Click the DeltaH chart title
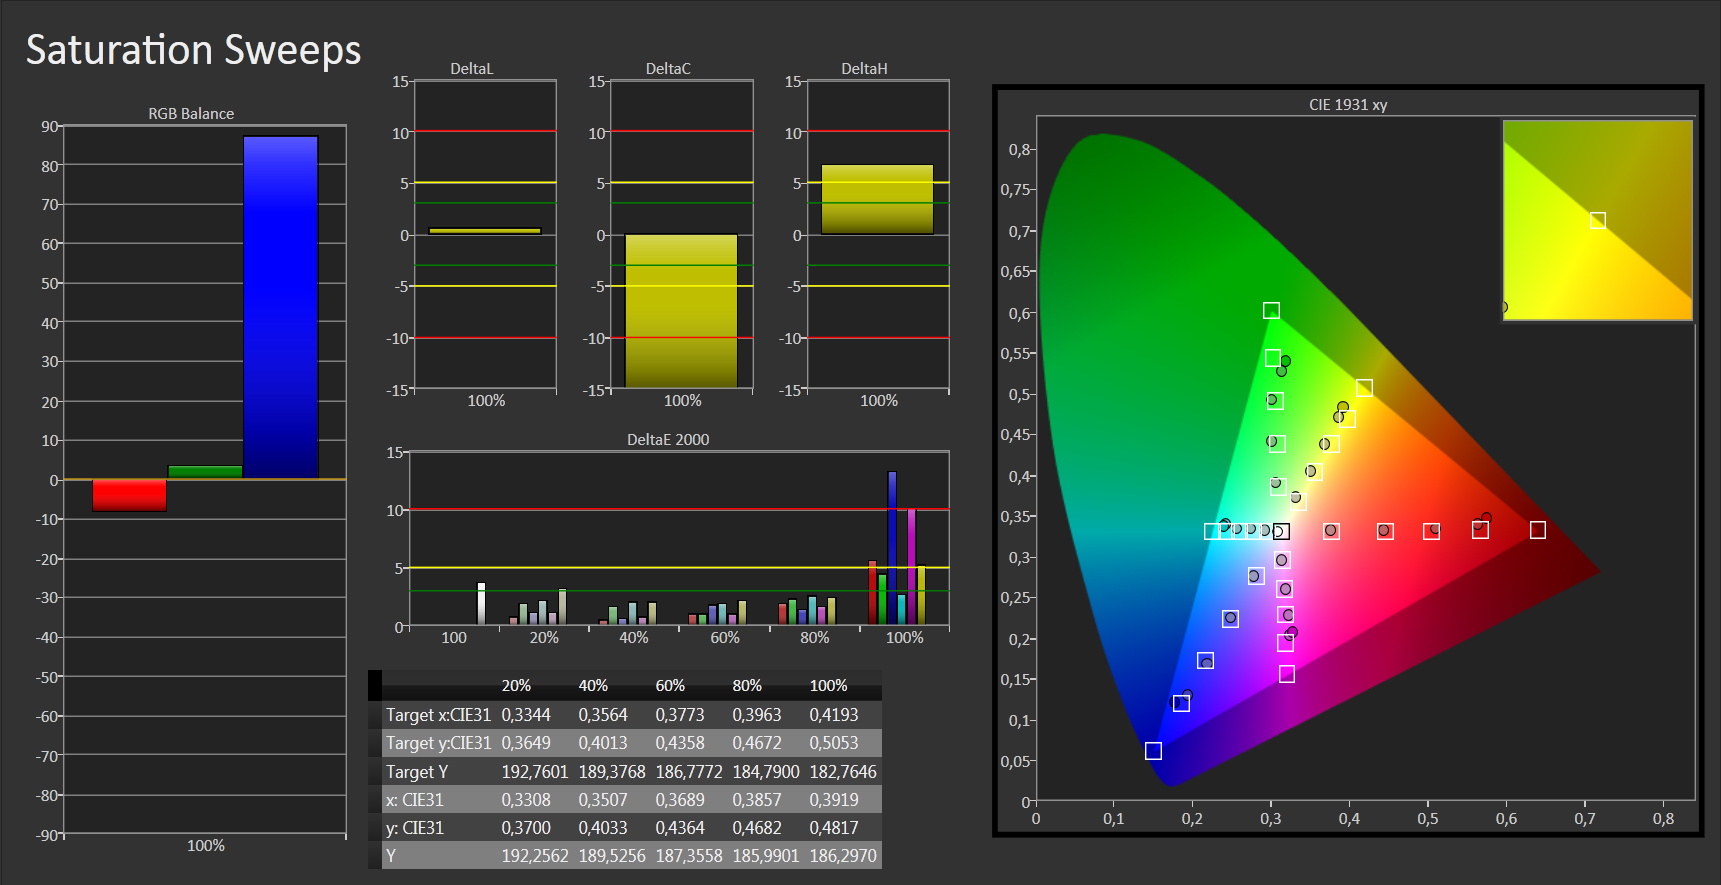The image size is (1721, 885). (x=864, y=69)
